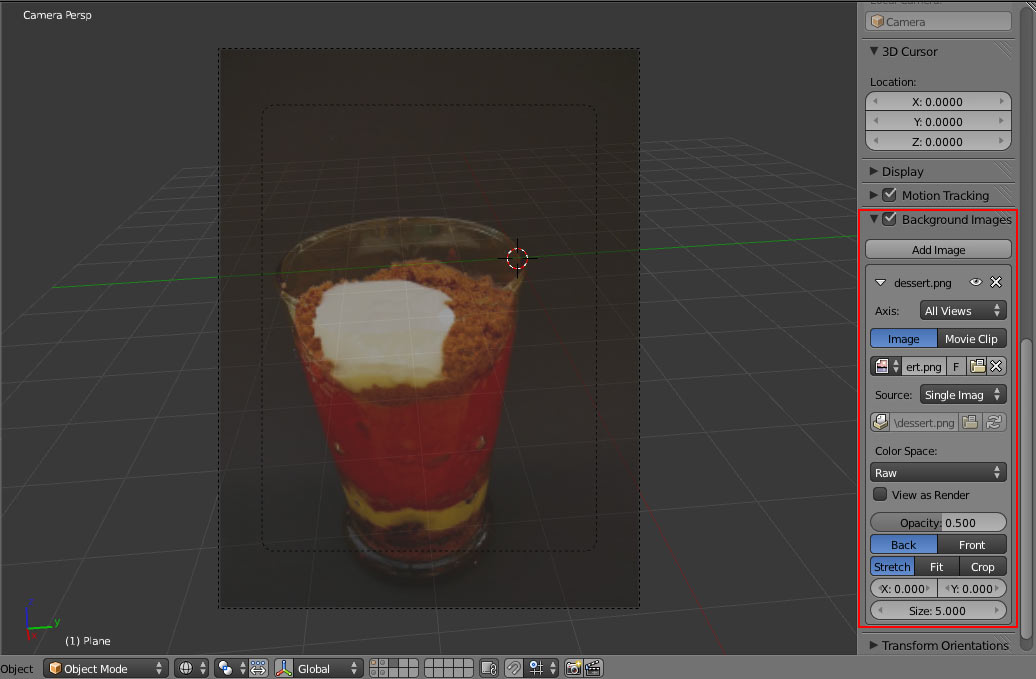
Task: Enable the View as Render checkbox
Action: 880,494
